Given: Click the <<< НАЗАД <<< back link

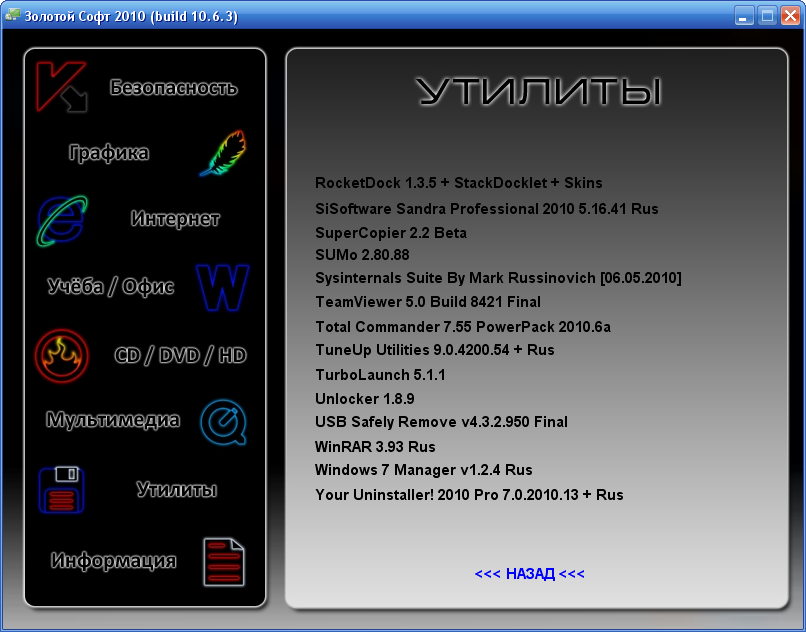Looking at the screenshot, I should point(529,574).
